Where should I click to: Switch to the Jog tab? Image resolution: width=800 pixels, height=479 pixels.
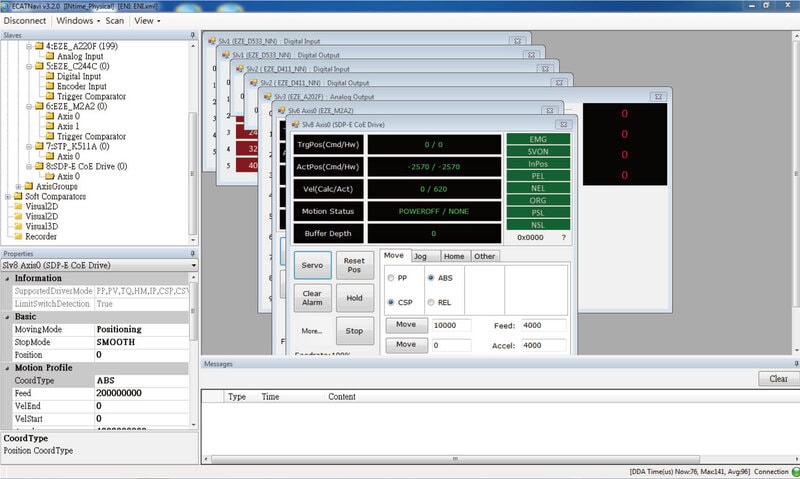(x=420, y=256)
